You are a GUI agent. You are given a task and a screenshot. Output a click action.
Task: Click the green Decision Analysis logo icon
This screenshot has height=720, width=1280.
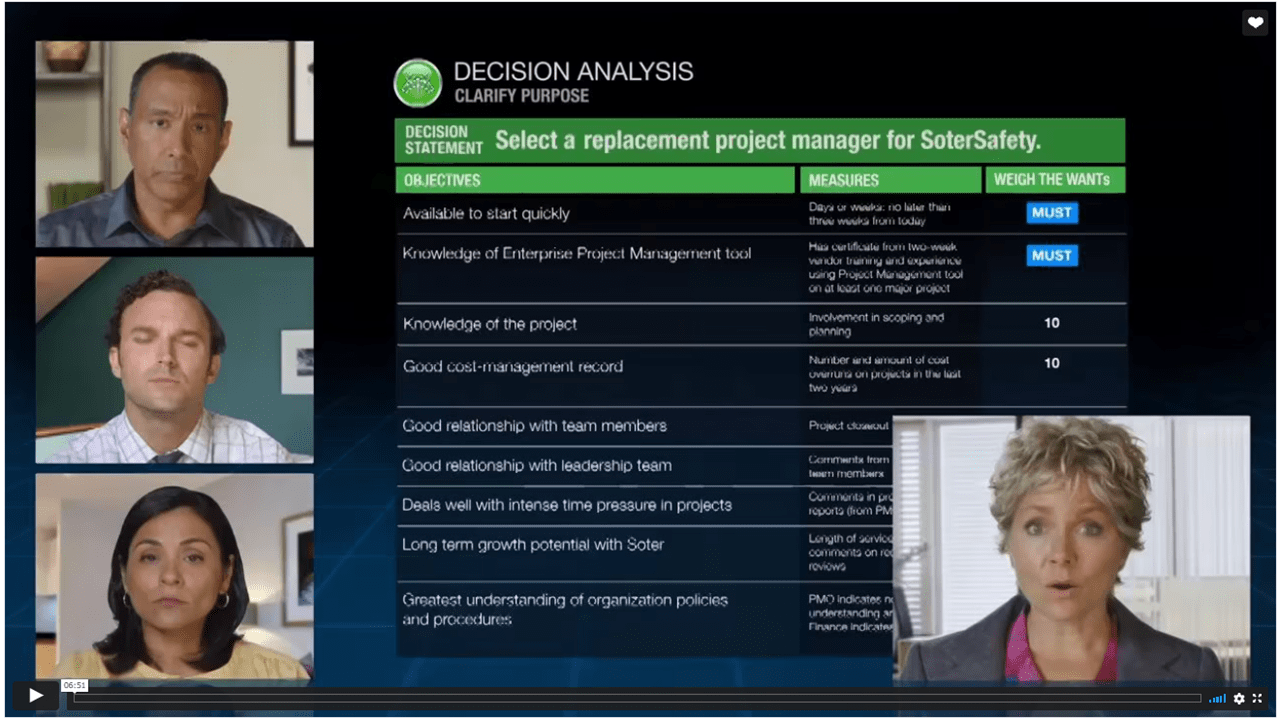(418, 83)
